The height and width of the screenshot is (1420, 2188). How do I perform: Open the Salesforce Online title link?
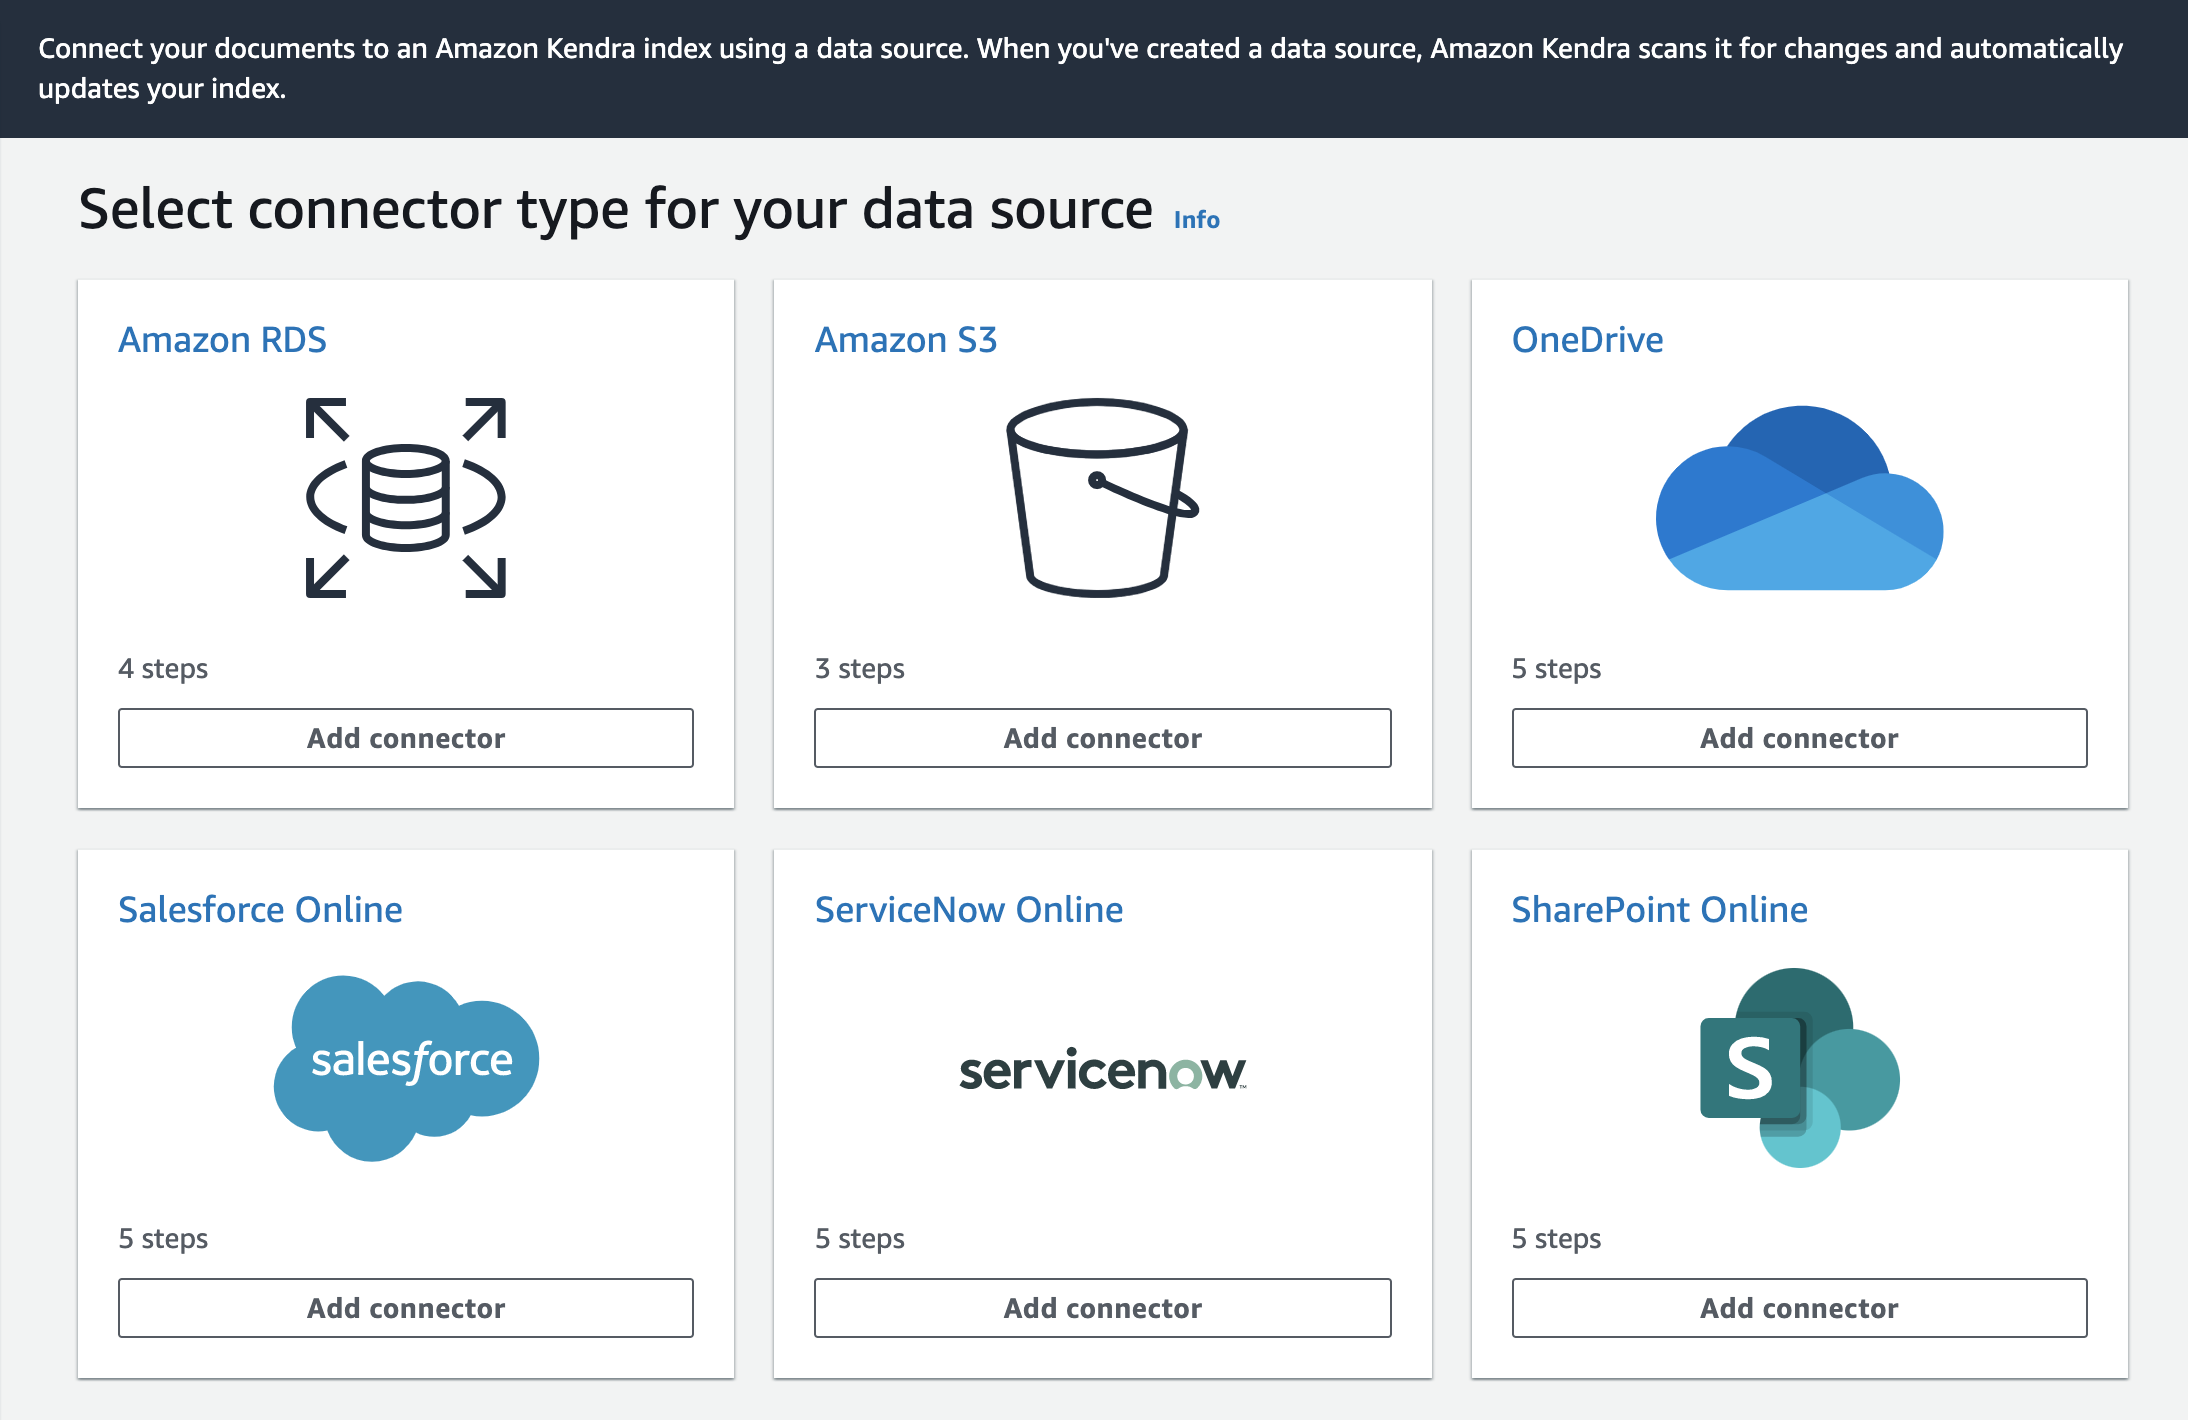[260, 910]
